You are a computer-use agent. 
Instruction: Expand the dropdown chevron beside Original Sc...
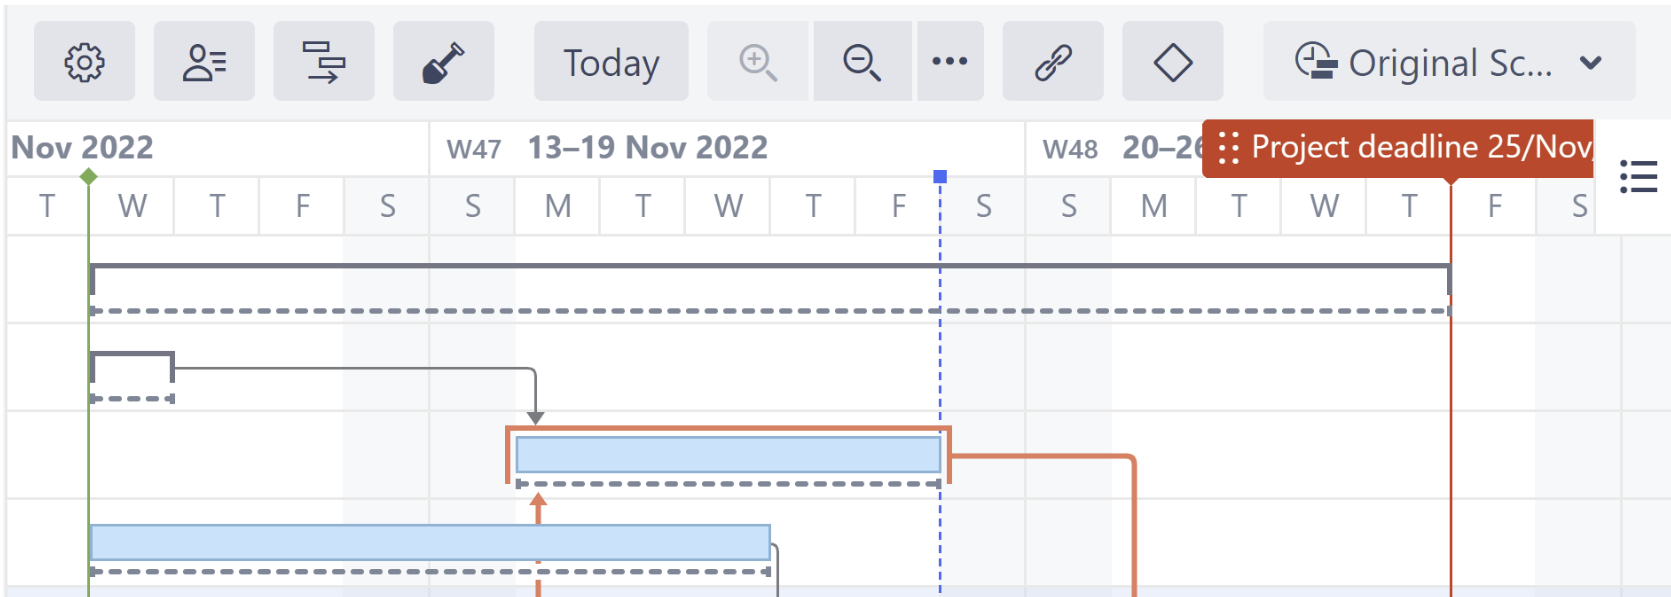click(x=1591, y=63)
